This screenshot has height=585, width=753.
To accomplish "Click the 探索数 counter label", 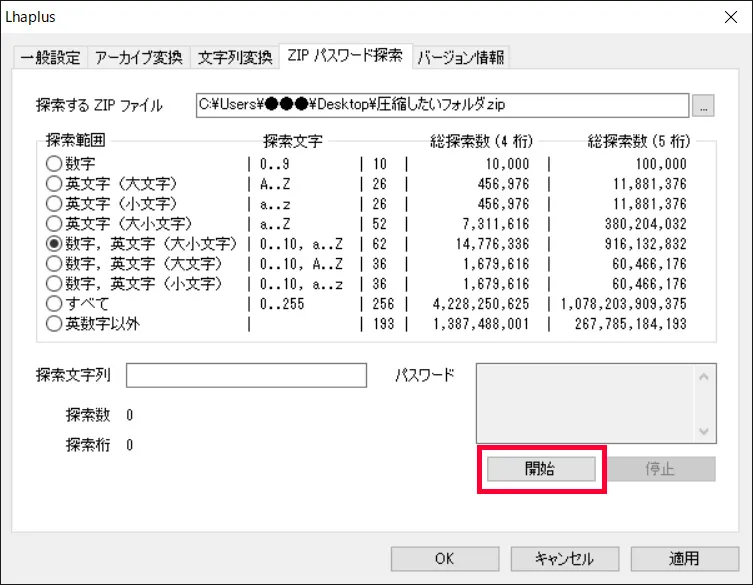I will coord(88,415).
